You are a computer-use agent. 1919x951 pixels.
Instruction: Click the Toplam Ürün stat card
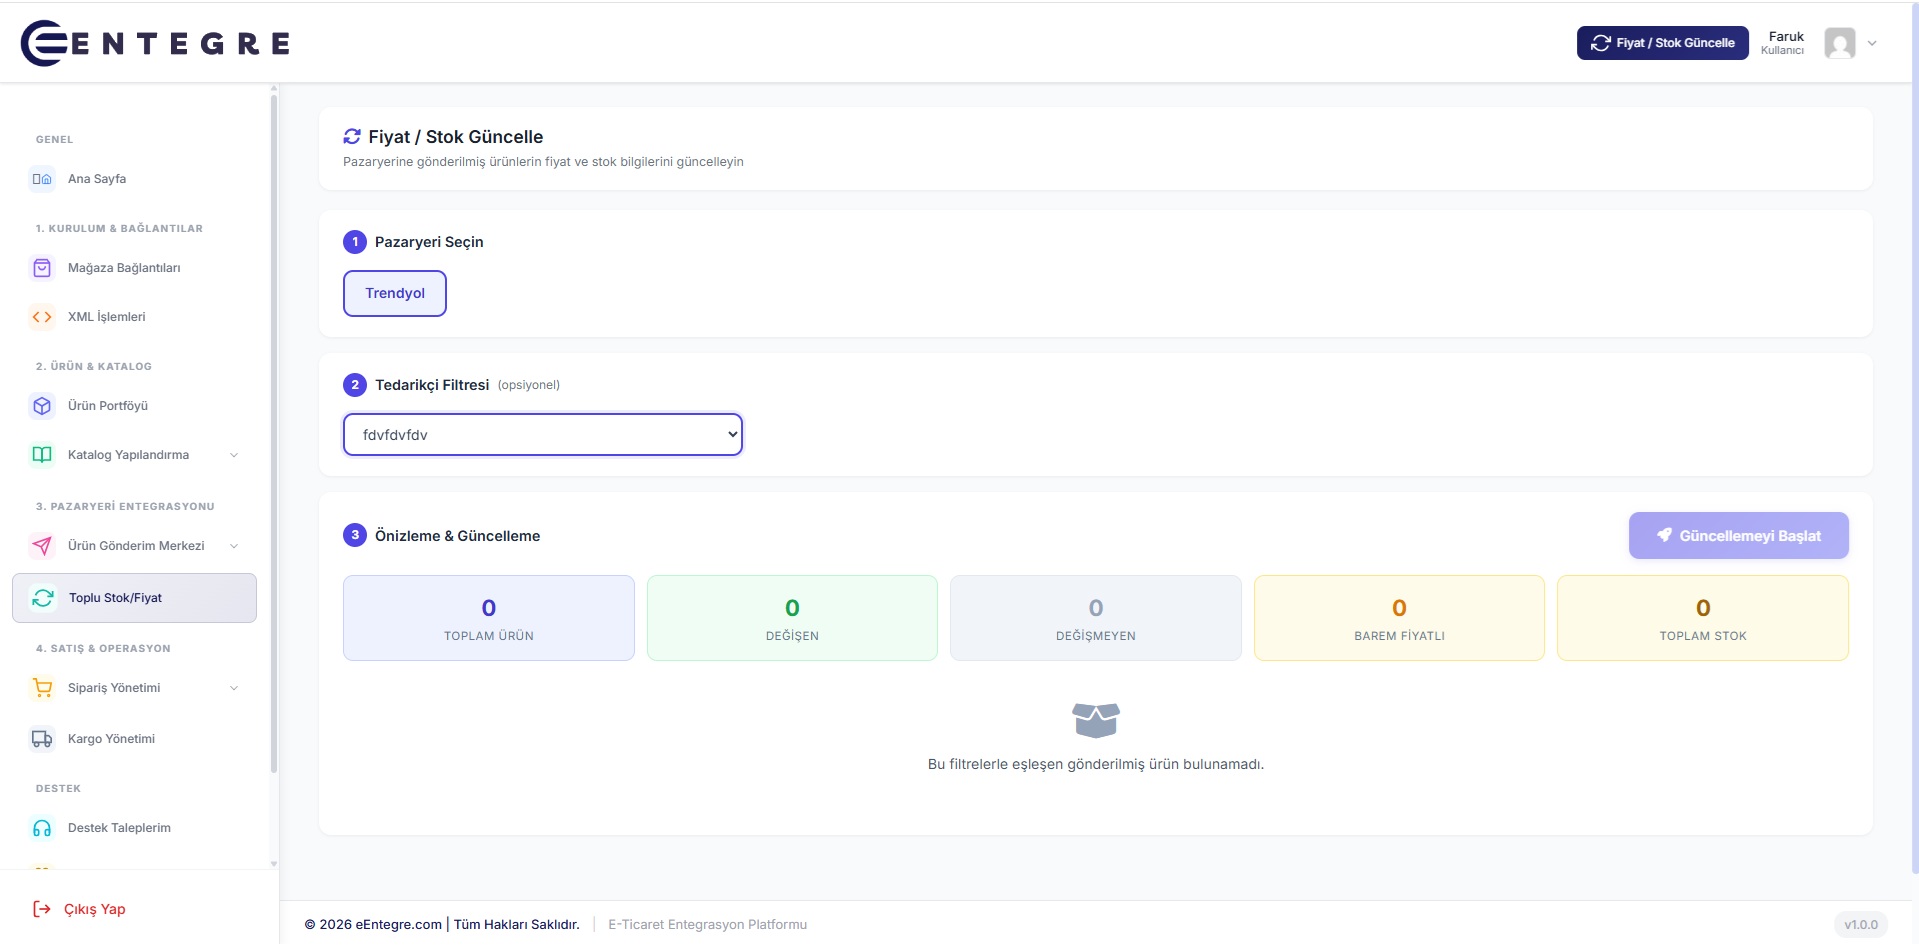pyautogui.click(x=489, y=618)
